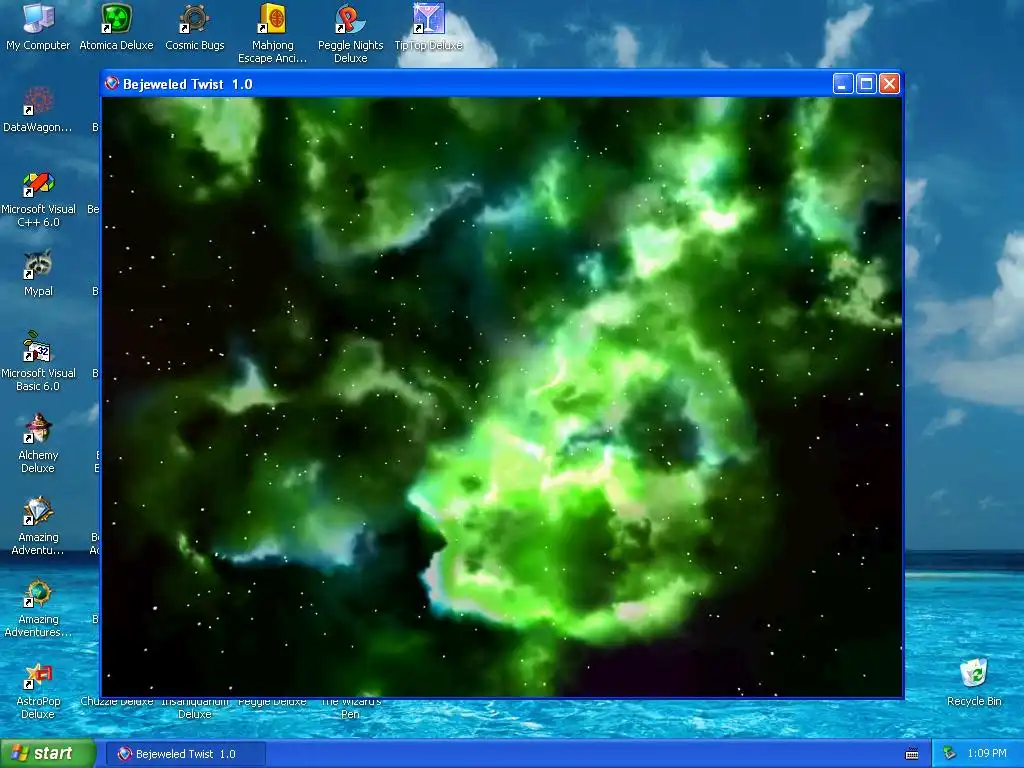Screen dimensions: 1024x768
Task: Click the Mypal raccoon browser icon
Action: [38, 264]
